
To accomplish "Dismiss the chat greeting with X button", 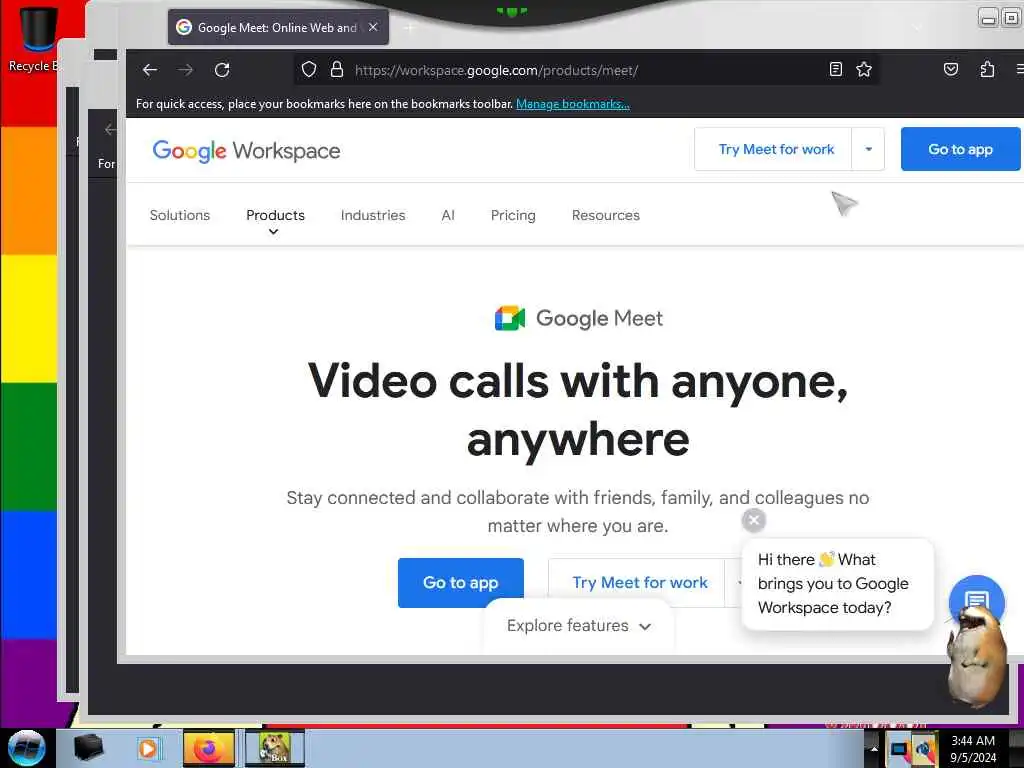I will tap(754, 520).
